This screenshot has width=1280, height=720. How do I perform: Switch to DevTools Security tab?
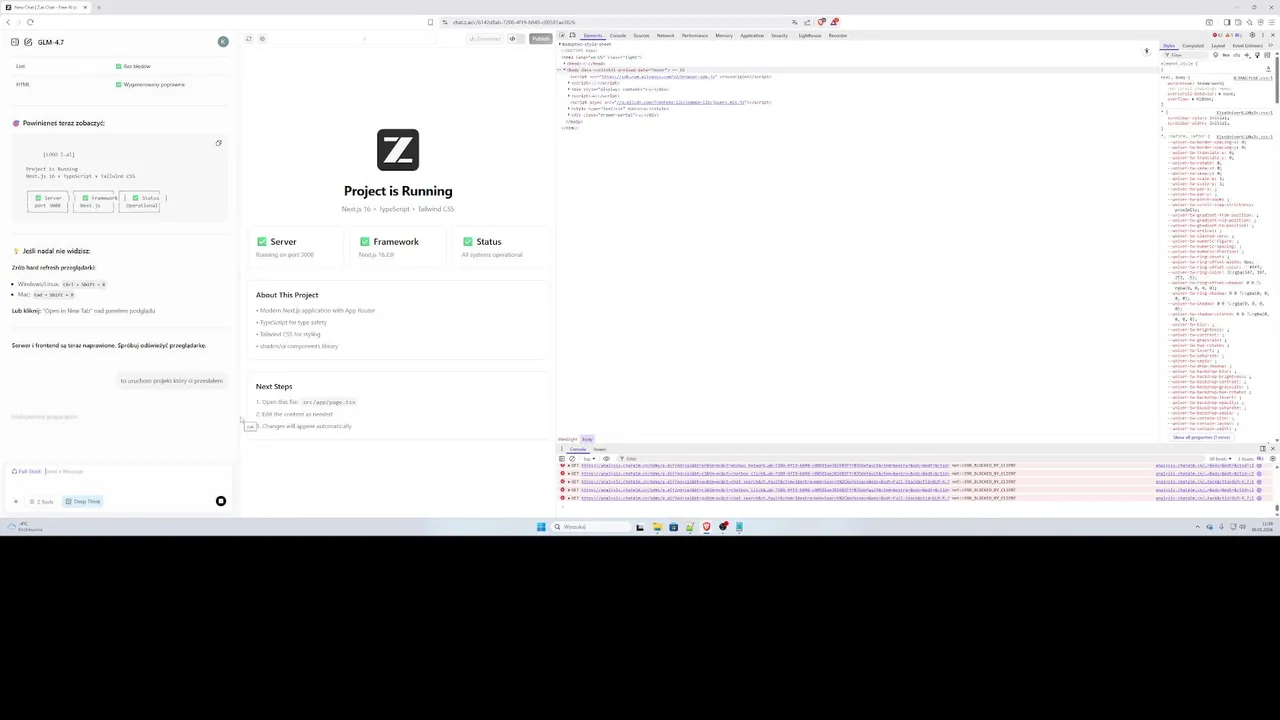[779, 35]
